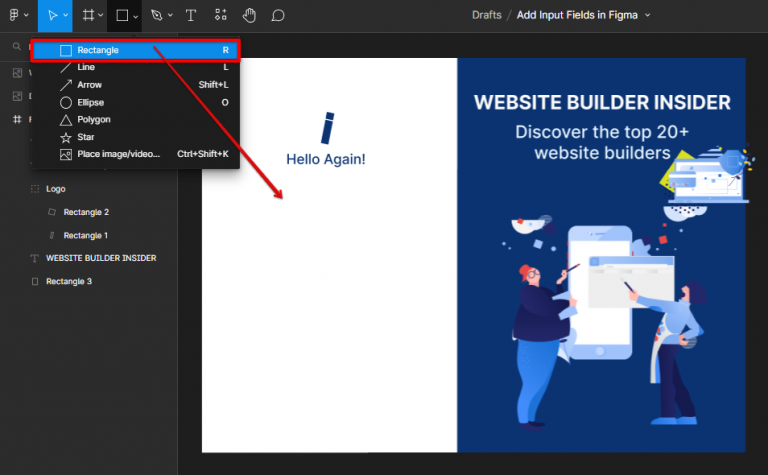
Task: Click the Pen tool icon
Action: tap(156, 15)
